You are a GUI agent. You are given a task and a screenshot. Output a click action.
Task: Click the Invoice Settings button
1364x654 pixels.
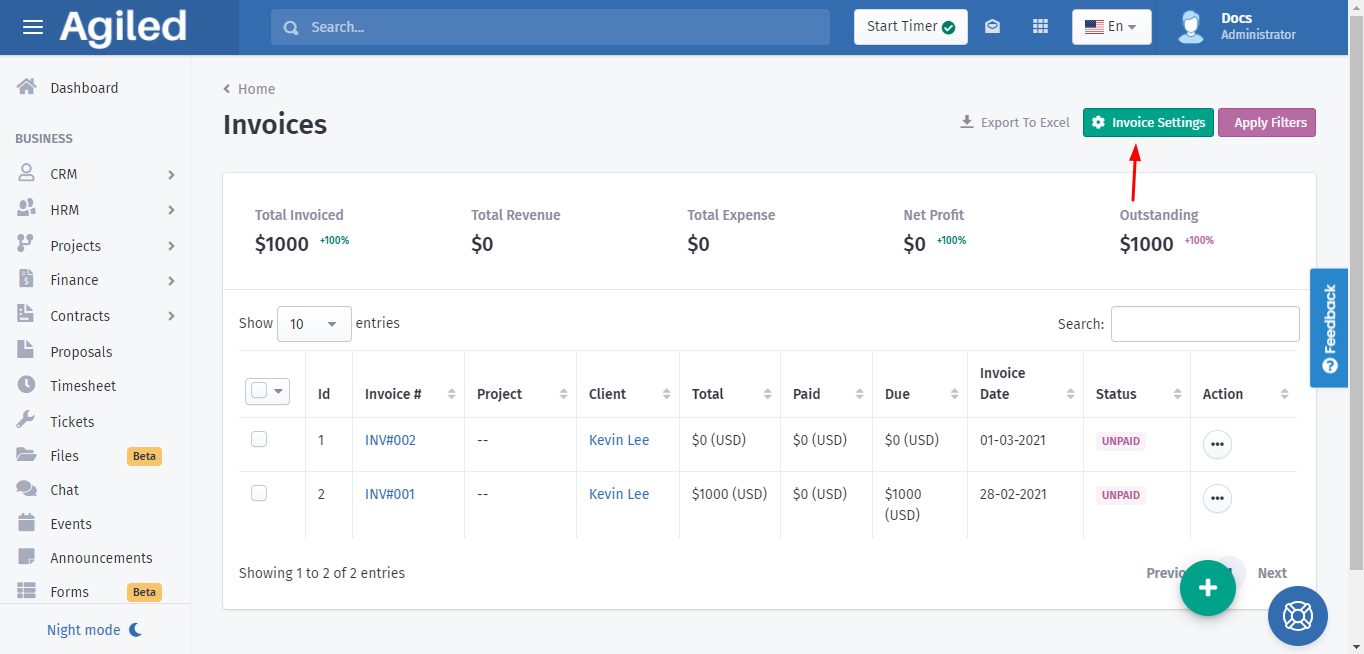1148,123
